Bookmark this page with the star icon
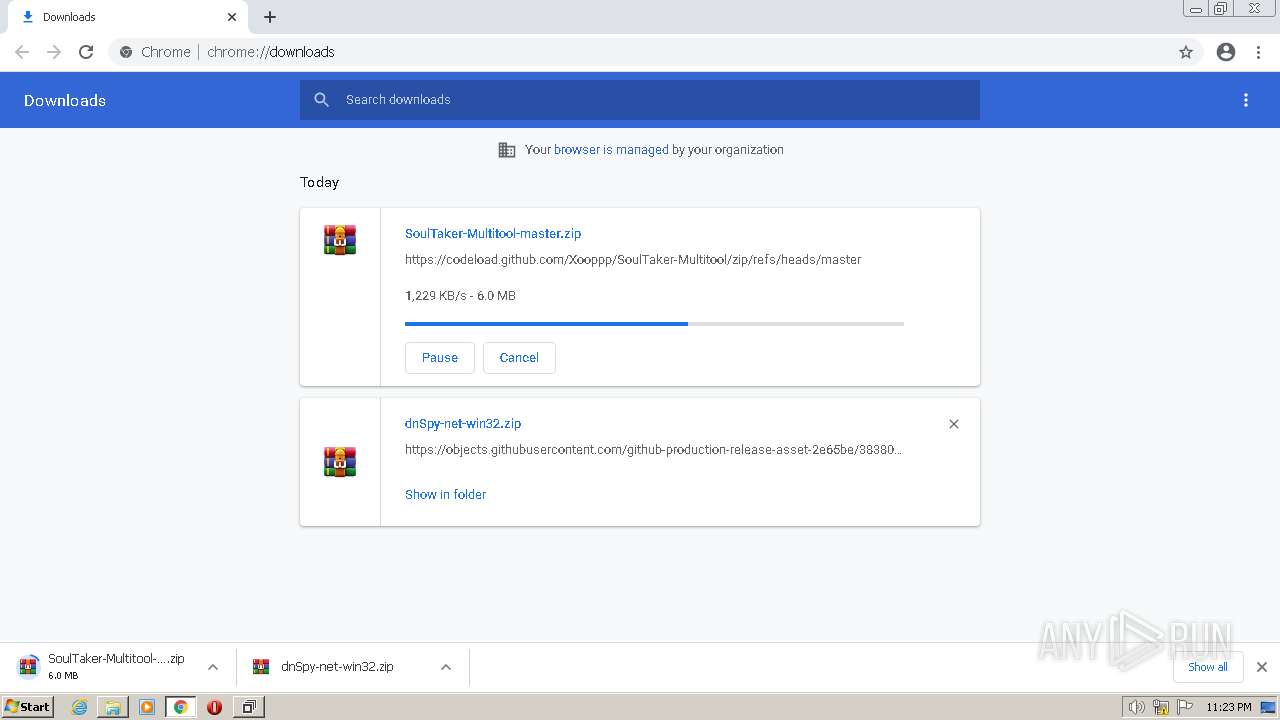1280x720 pixels. [x=1186, y=52]
